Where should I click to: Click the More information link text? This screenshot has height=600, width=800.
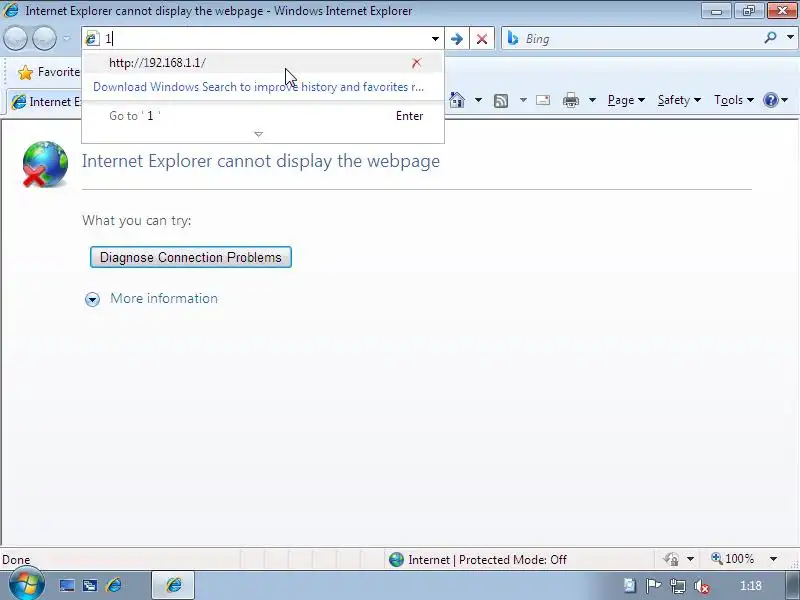(x=164, y=298)
